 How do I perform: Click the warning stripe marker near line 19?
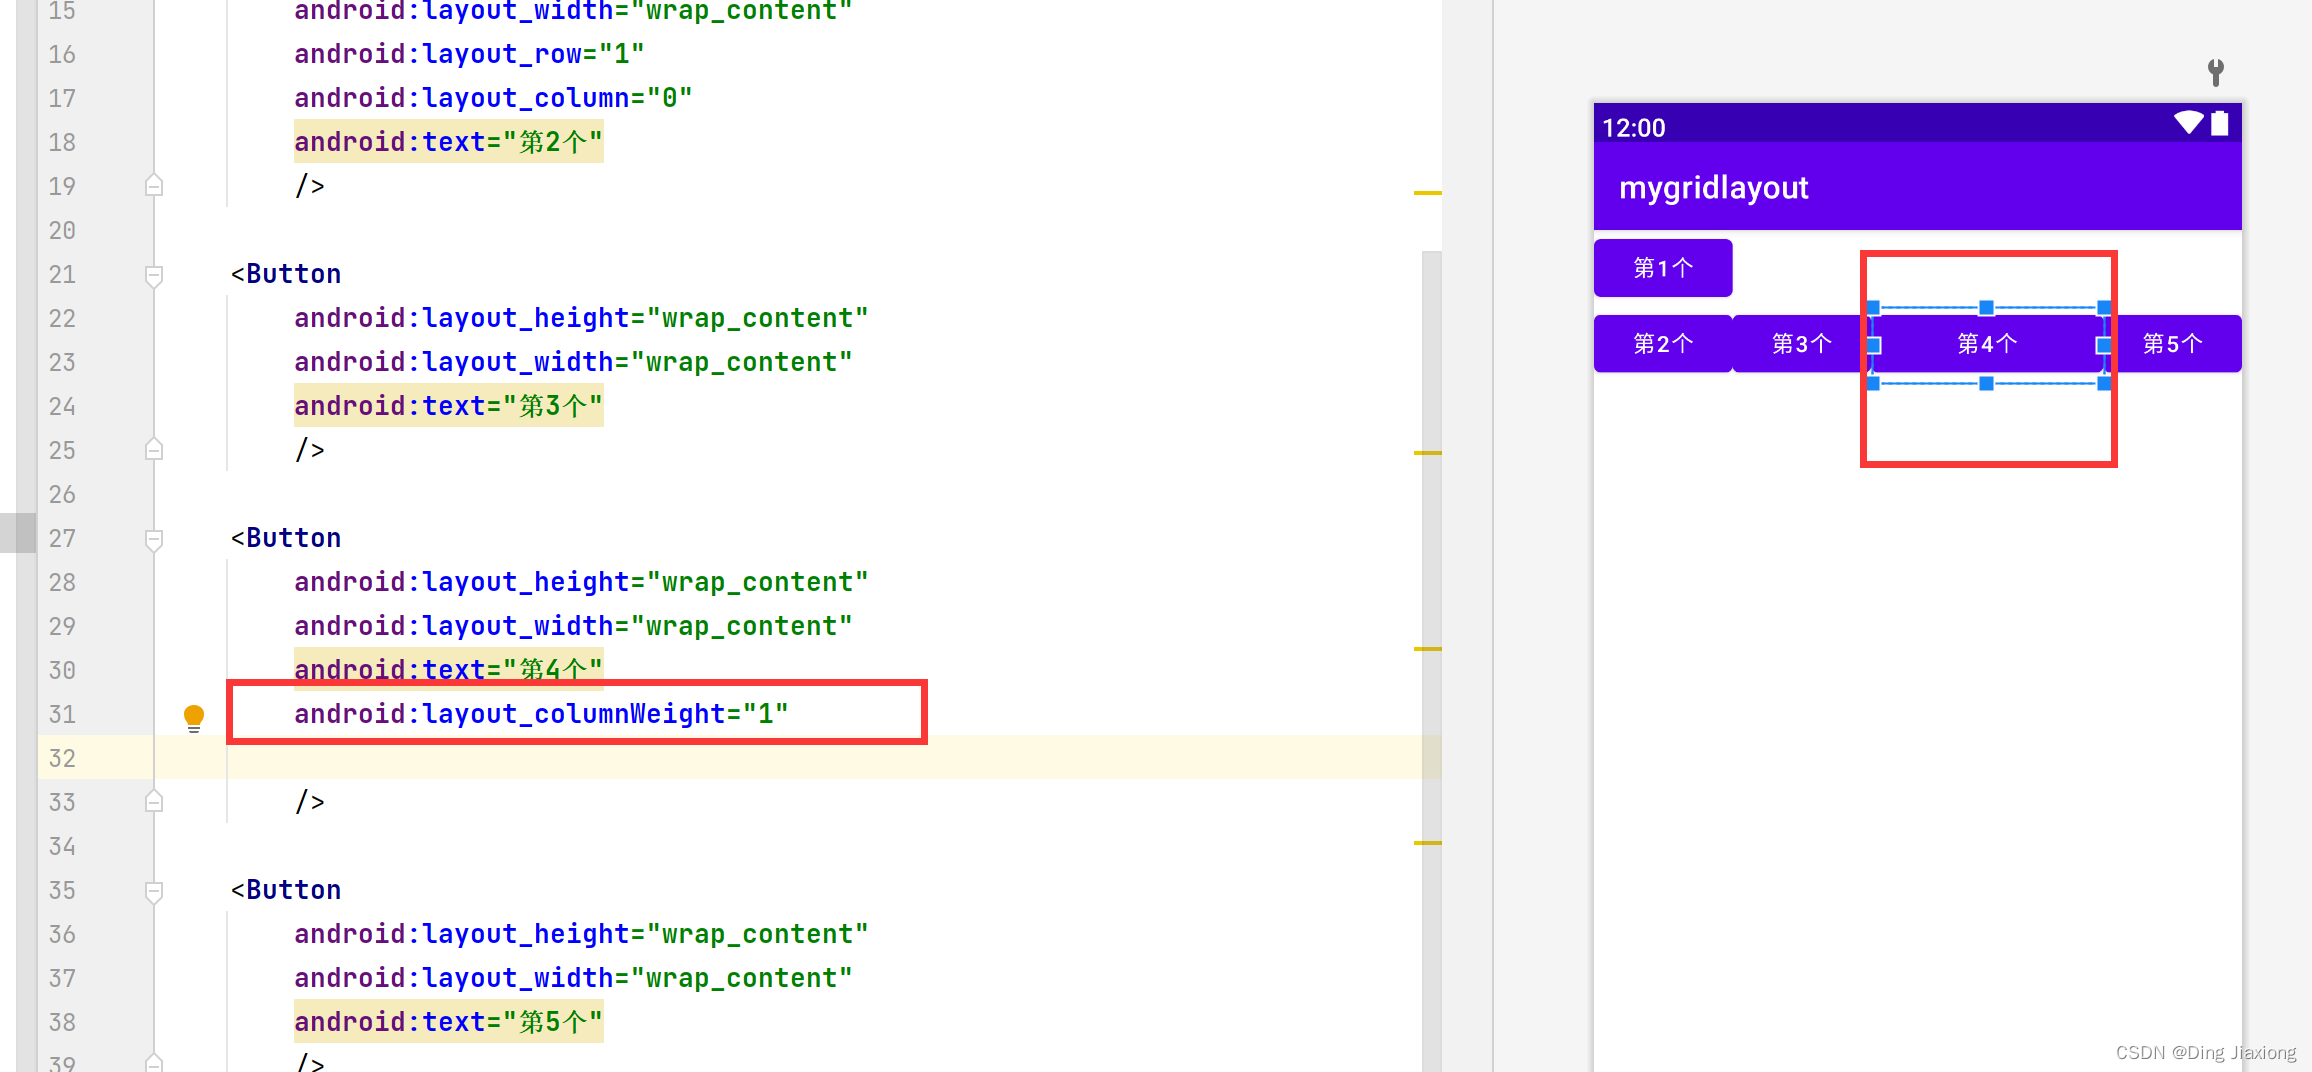pos(1428,192)
